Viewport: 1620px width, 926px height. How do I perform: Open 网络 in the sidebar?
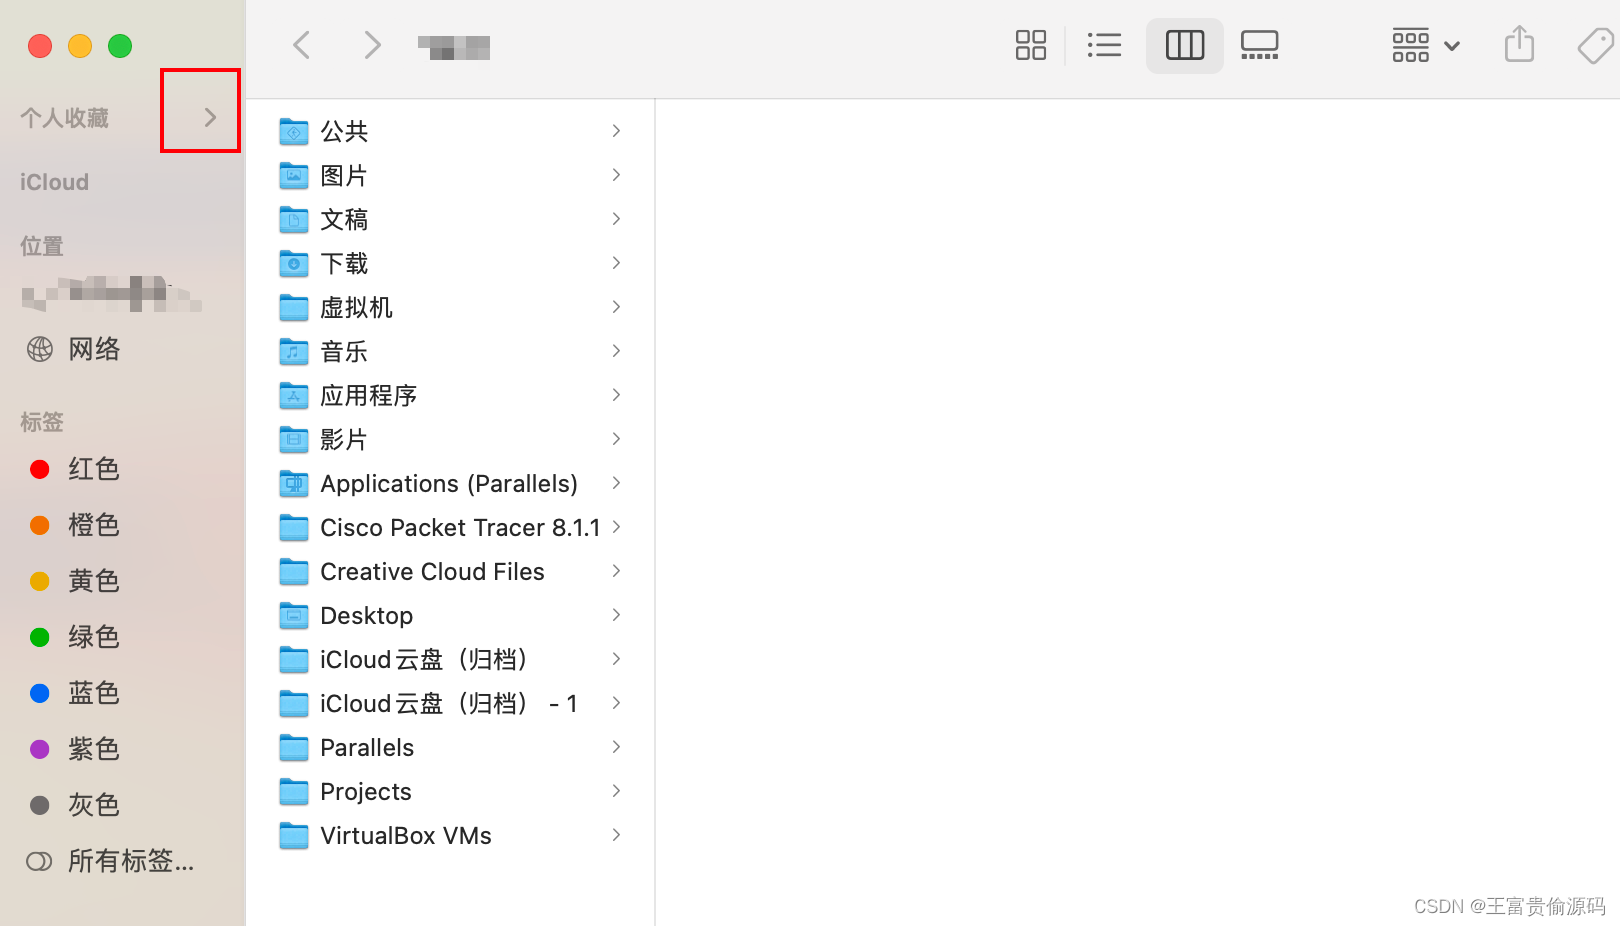[x=94, y=349]
